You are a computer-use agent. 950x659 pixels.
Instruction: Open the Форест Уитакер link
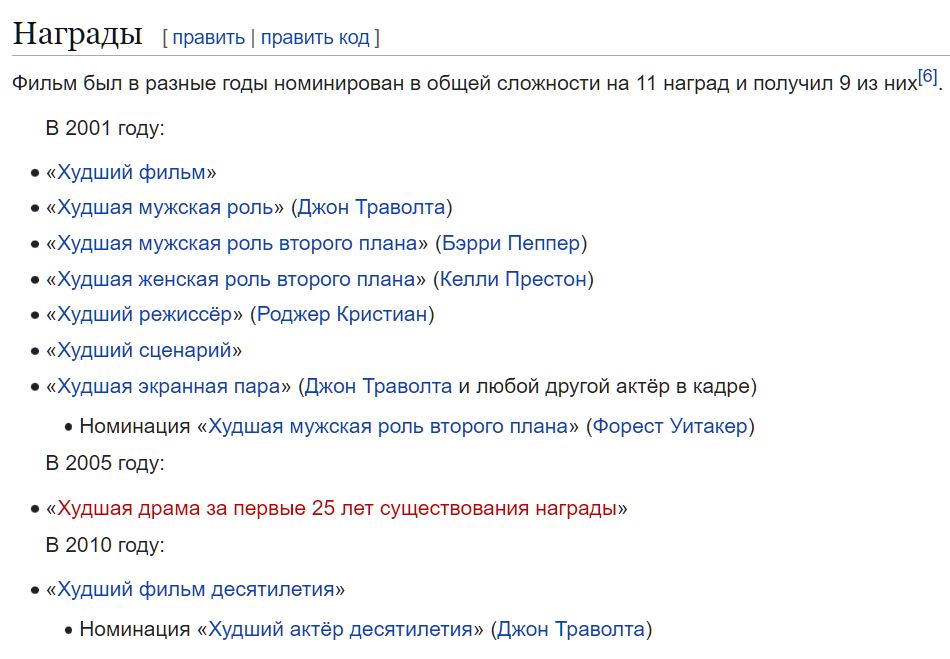tap(670, 426)
